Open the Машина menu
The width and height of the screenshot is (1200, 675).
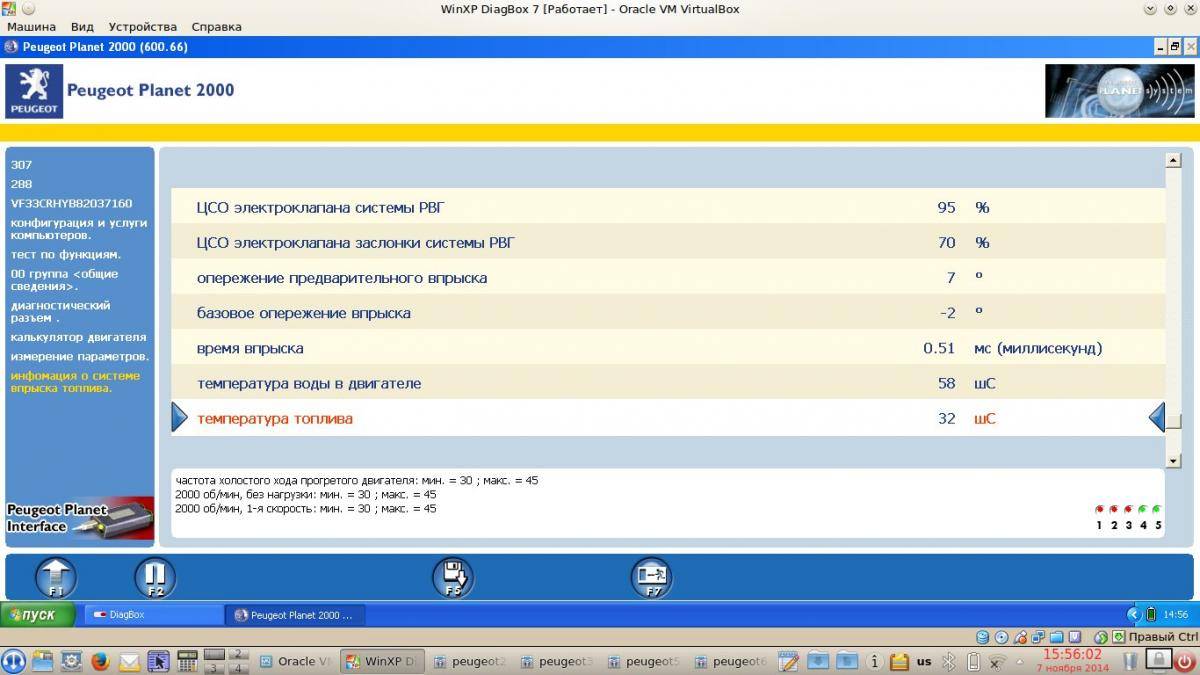coord(32,27)
